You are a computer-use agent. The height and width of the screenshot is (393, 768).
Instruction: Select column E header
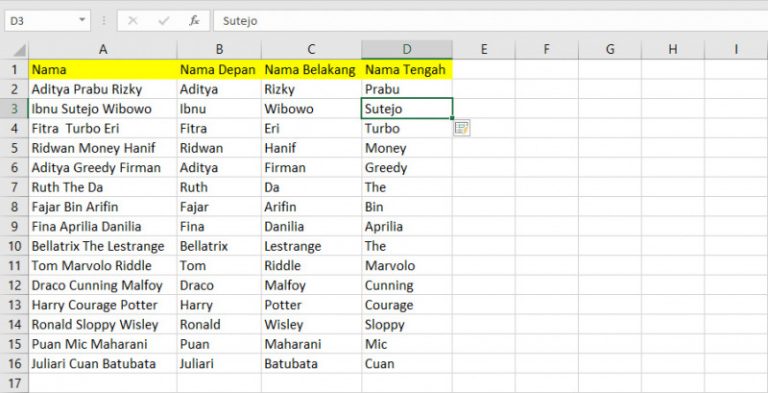coord(484,49)
